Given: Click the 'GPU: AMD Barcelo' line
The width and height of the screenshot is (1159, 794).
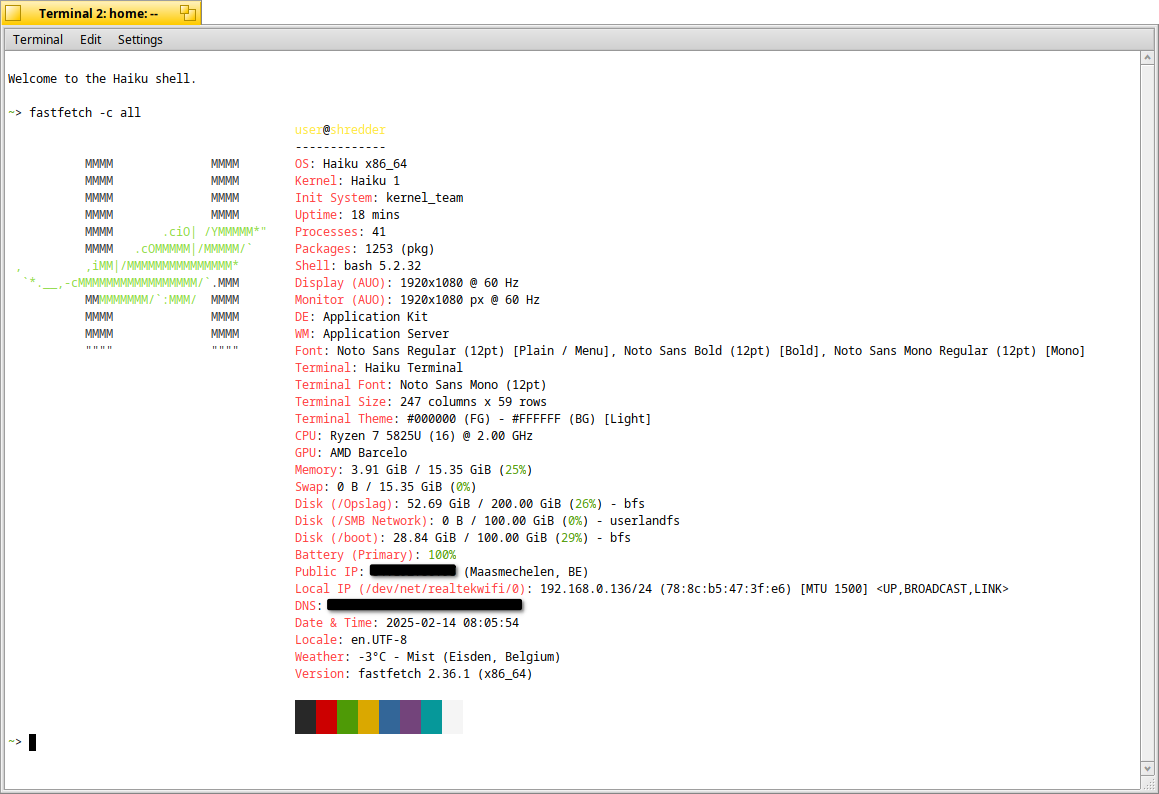Looking at the screenshot, I should click(x=351, y=452).
